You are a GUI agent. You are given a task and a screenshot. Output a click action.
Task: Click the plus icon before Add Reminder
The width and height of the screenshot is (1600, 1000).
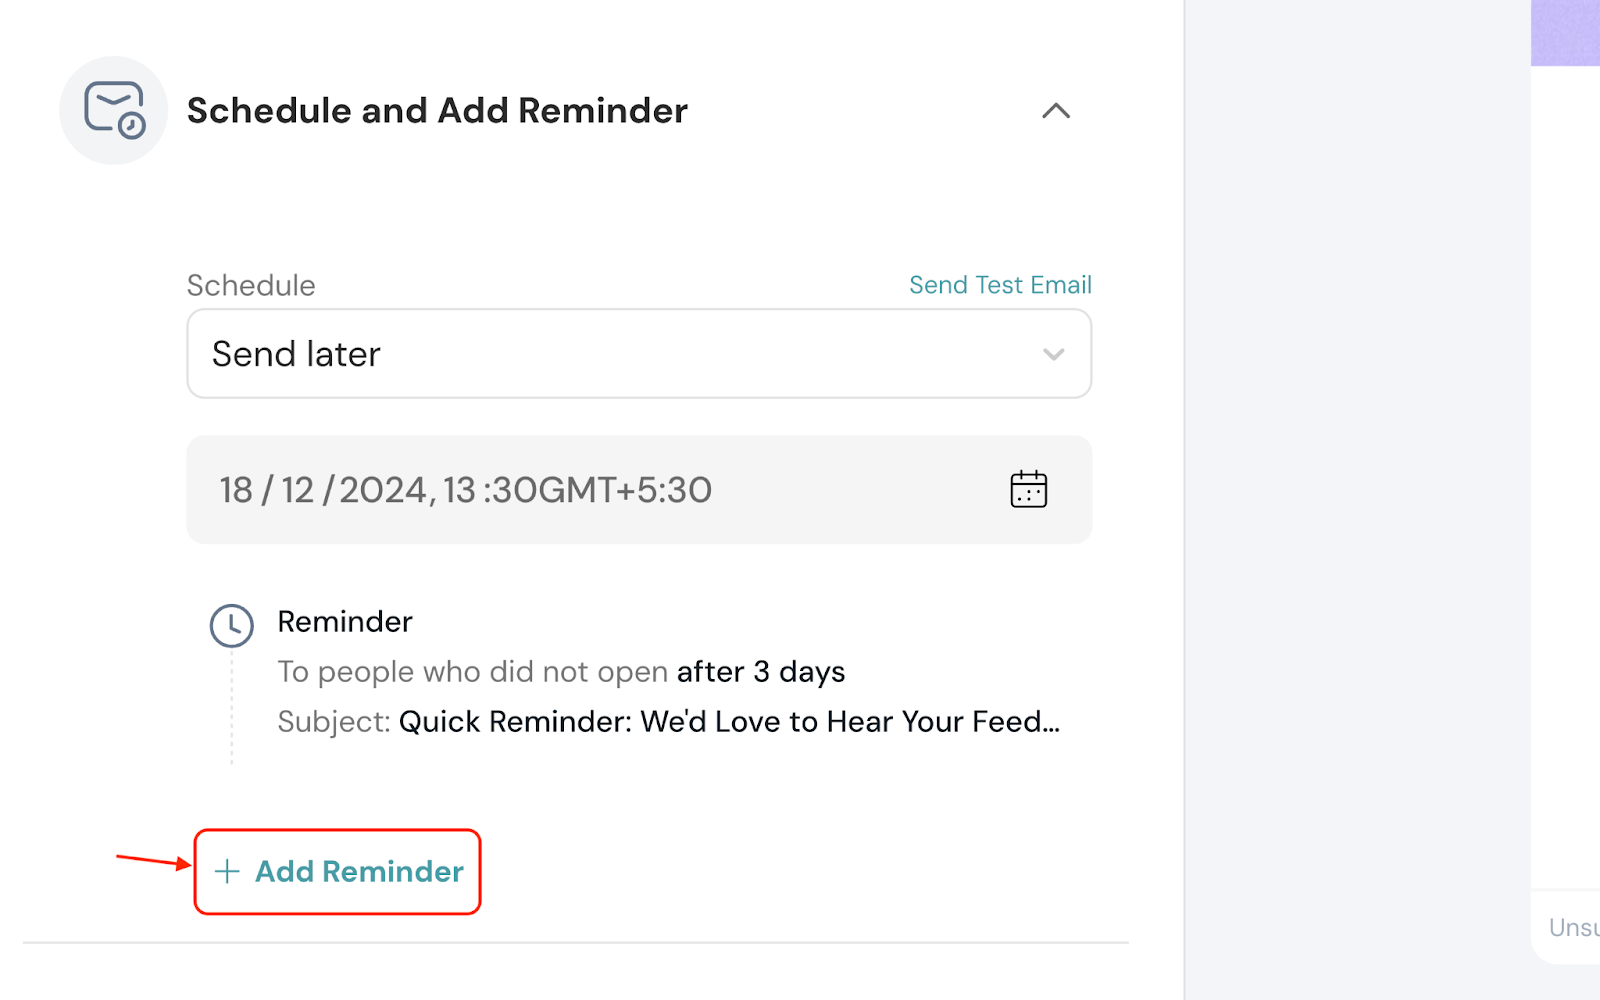pyautogui.click(x=227, y=872)
